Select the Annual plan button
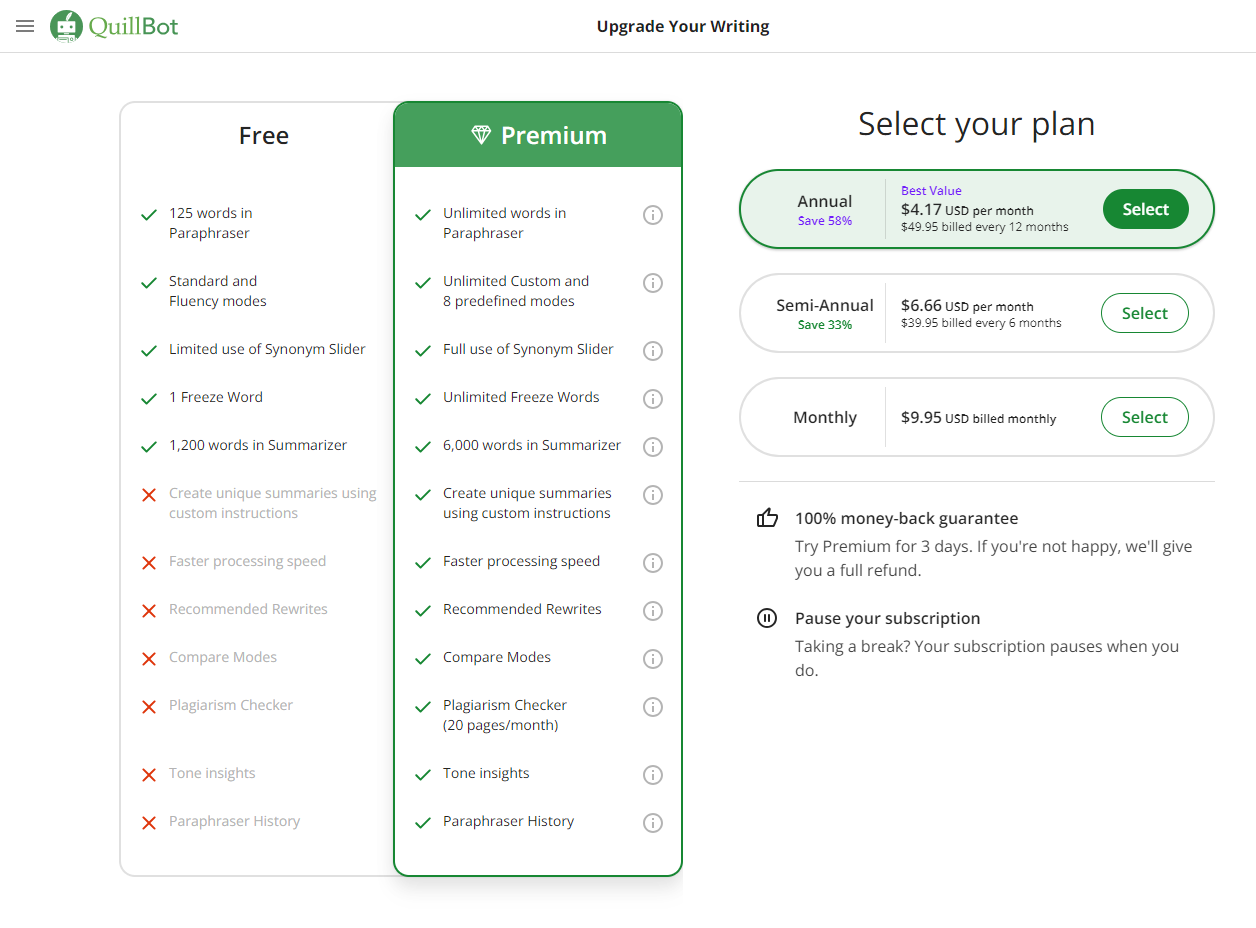Image resolution: width=1256 pixels, height=928 pixels. click(1145, 209)
